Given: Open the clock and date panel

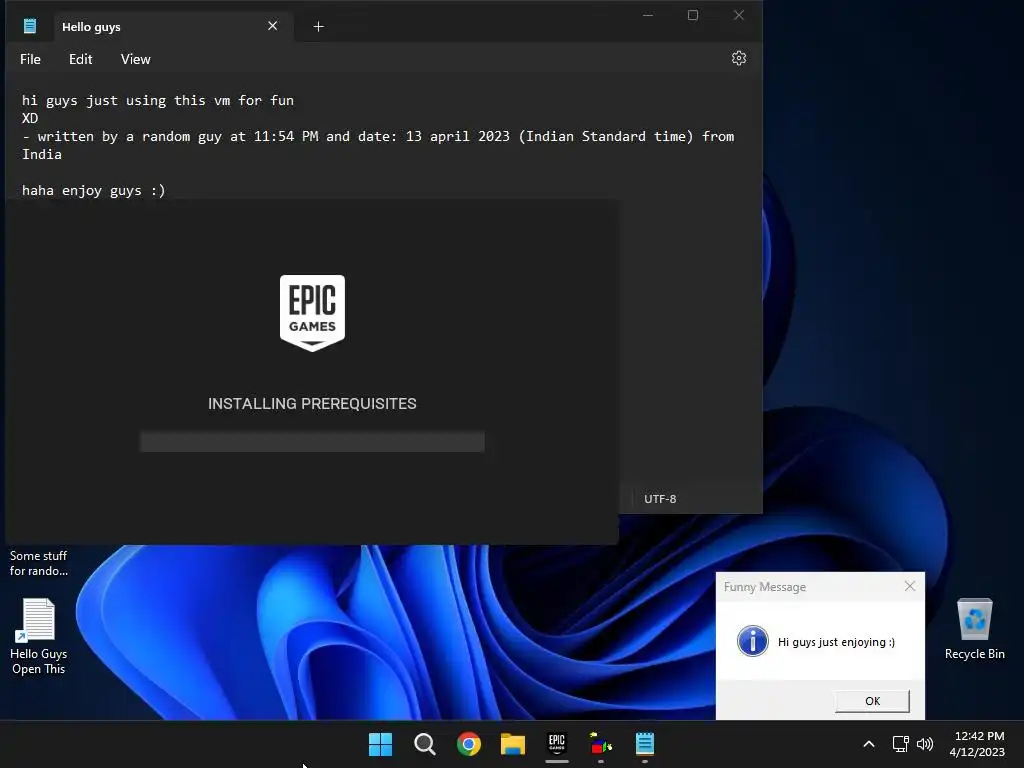Looking at the screenshot, I should (x=977, y=744).
